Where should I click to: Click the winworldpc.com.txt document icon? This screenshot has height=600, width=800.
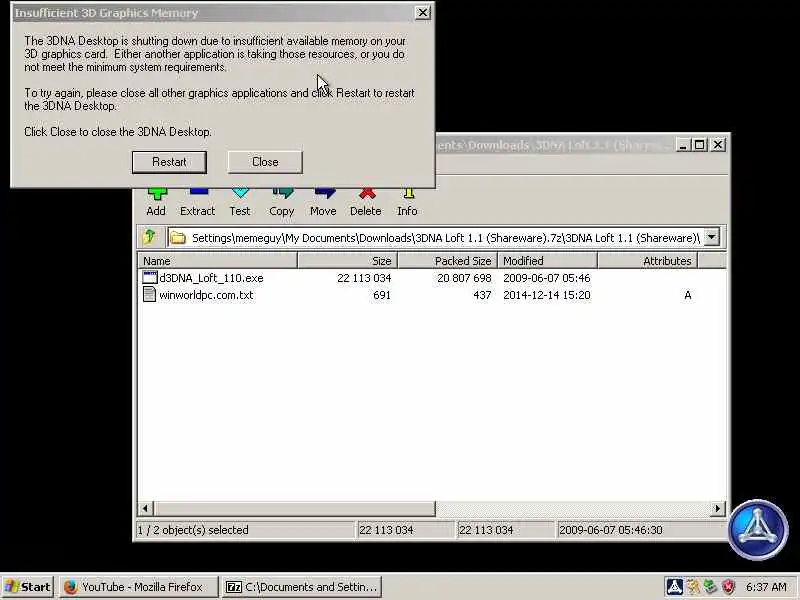point(149,294)
